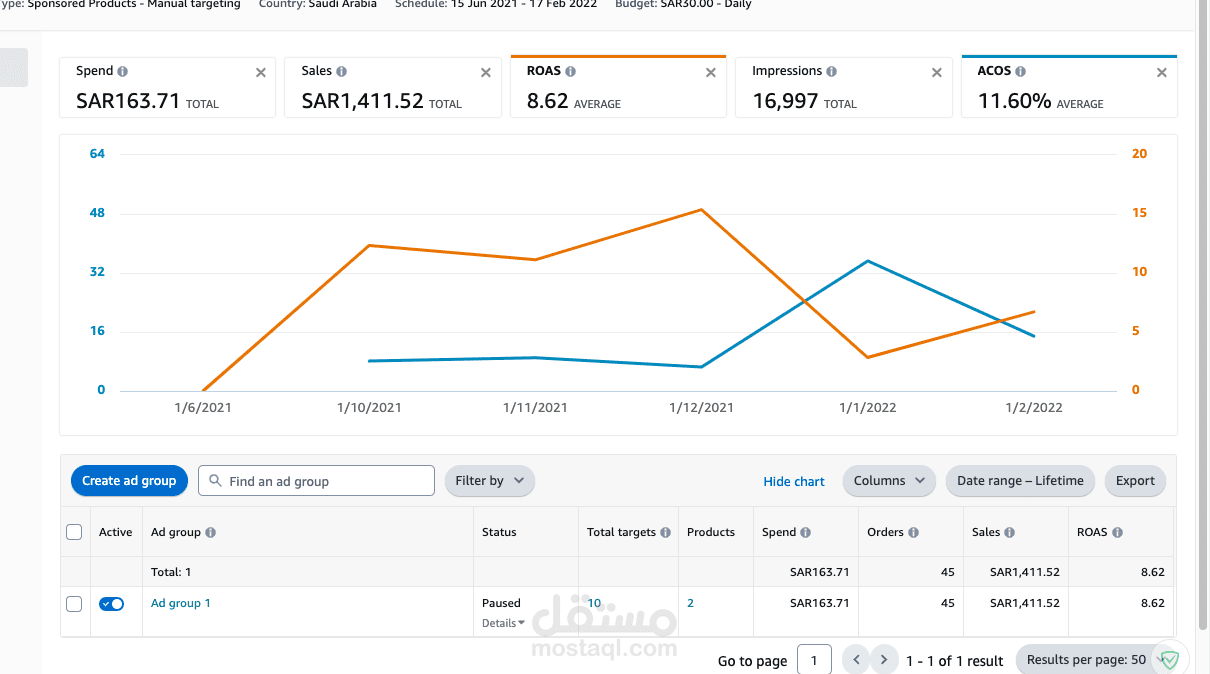Close the ACOS metric card
1210x674 pixels.
(x=1162, y=73)
